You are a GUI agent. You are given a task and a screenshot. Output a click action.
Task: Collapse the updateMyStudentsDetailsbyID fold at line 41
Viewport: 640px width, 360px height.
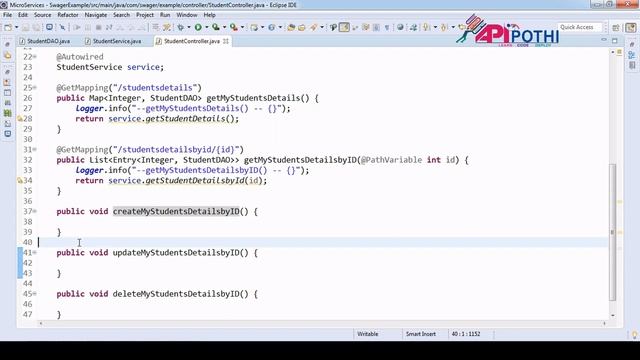pos(35,253)
